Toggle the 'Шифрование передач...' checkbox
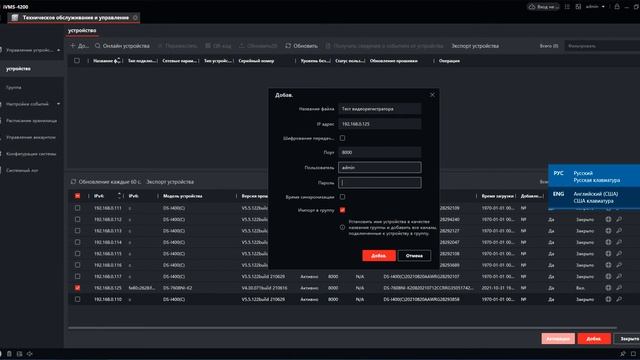Image resolution: width=640 pixels, height=360 pixels. point(342,138)
